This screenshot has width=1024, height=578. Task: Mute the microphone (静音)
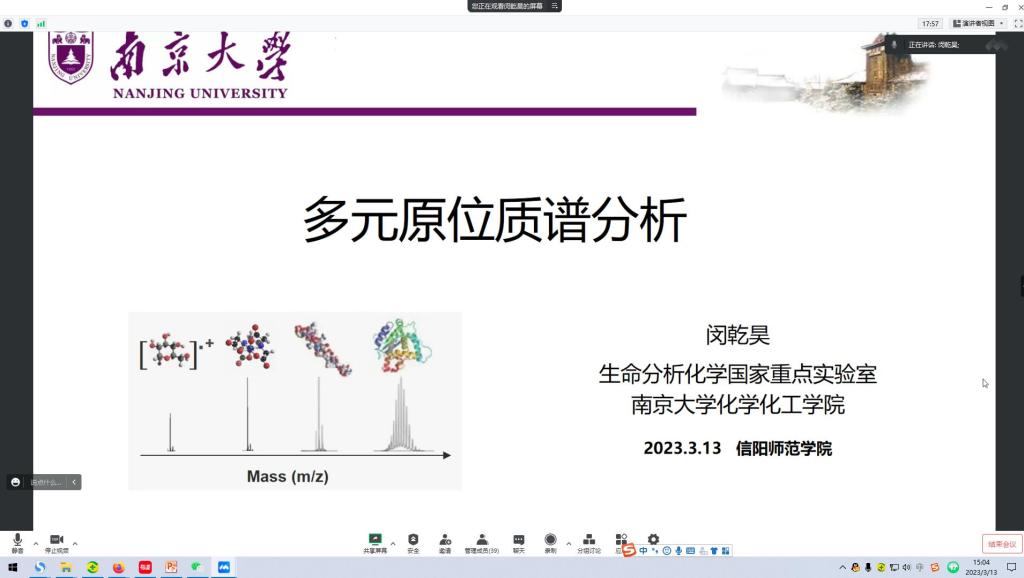[17, 541]
